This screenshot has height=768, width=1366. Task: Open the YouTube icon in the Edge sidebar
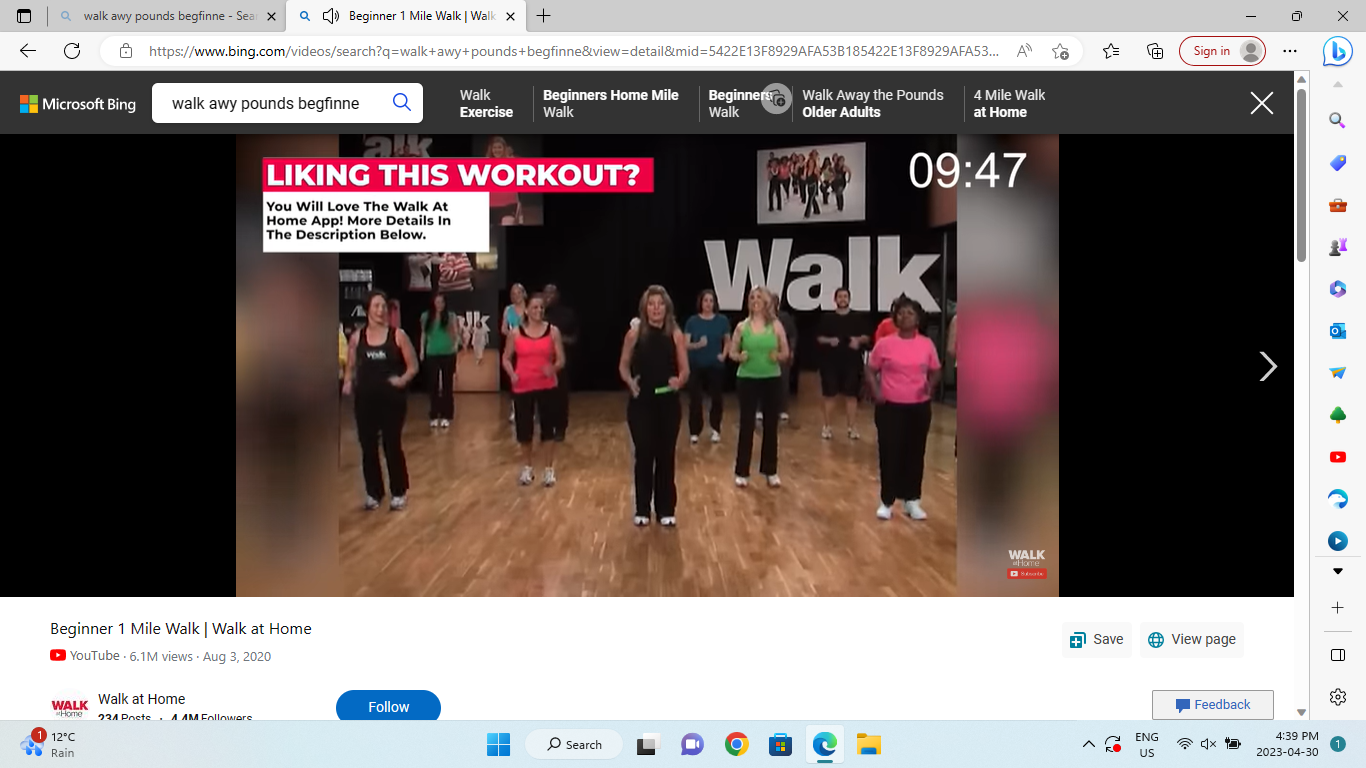tap(1337, 457)
